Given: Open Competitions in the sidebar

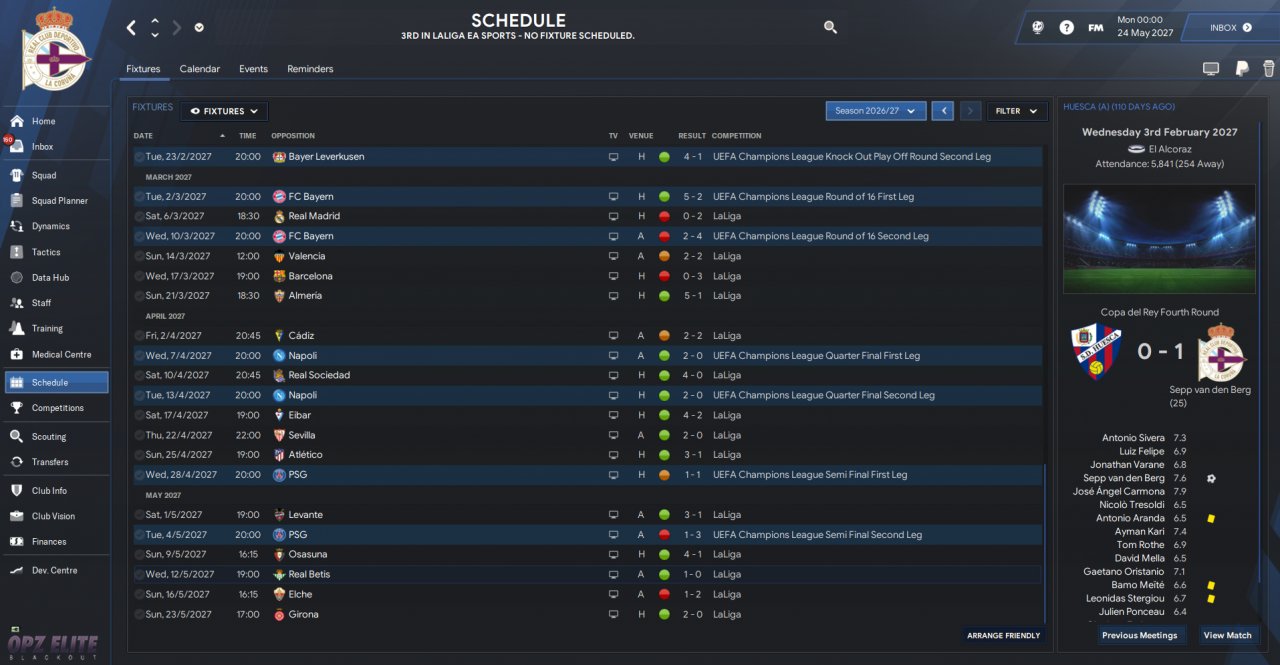Looking at the screenshot, I should pos(55,408).
